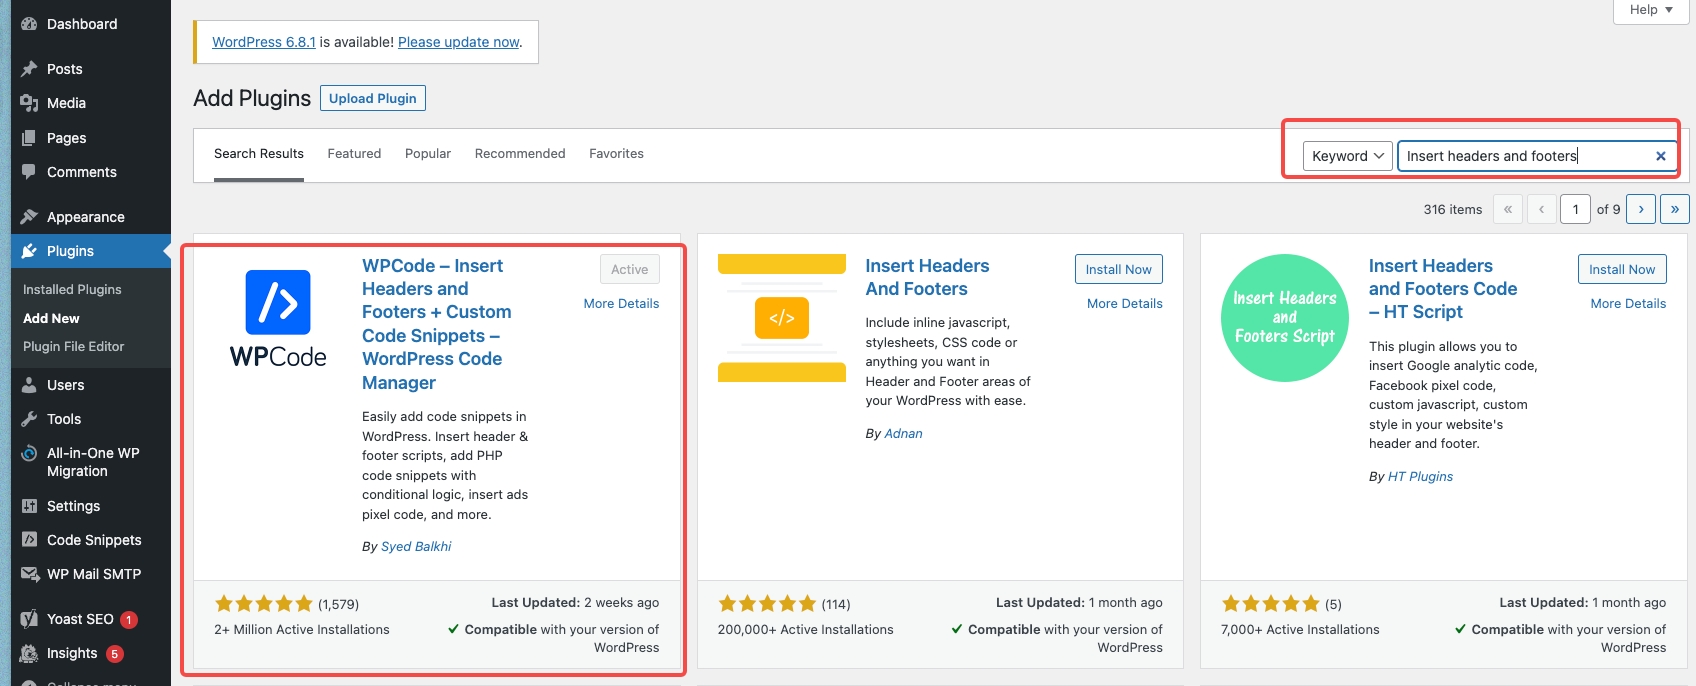This screenshot has height=686, width=1696.
Task: Switch to the Popular tab
Action: [x=428, y=154]
